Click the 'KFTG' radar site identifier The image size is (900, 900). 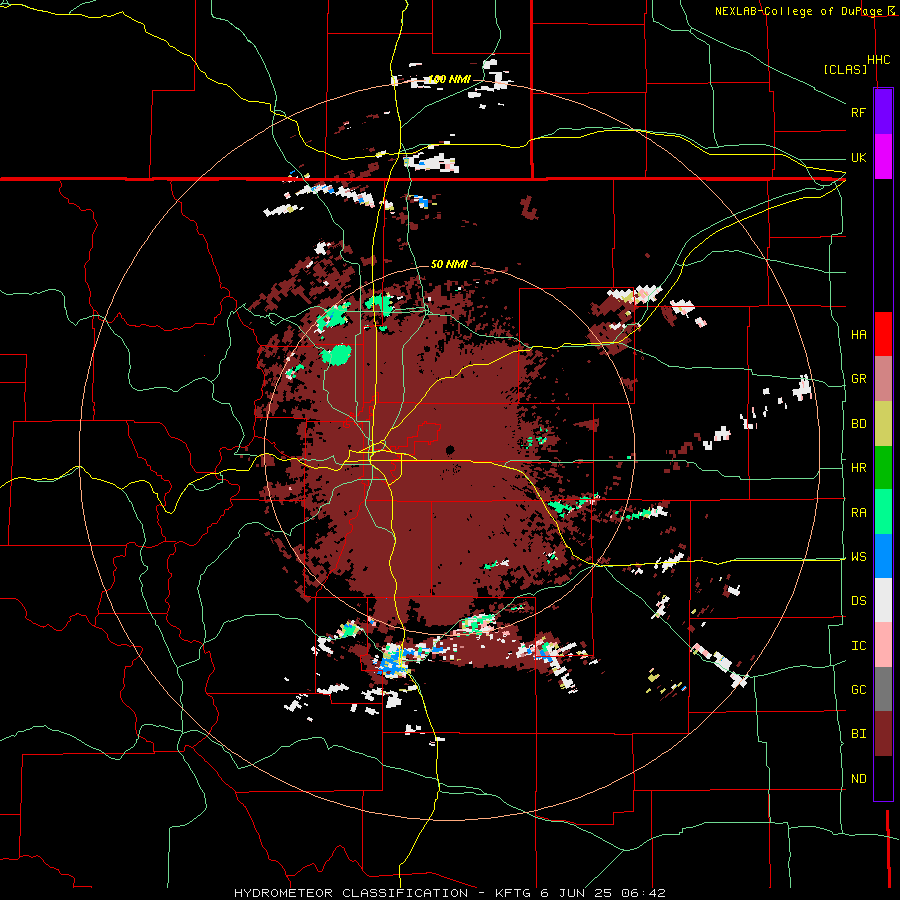click(514, 893)
